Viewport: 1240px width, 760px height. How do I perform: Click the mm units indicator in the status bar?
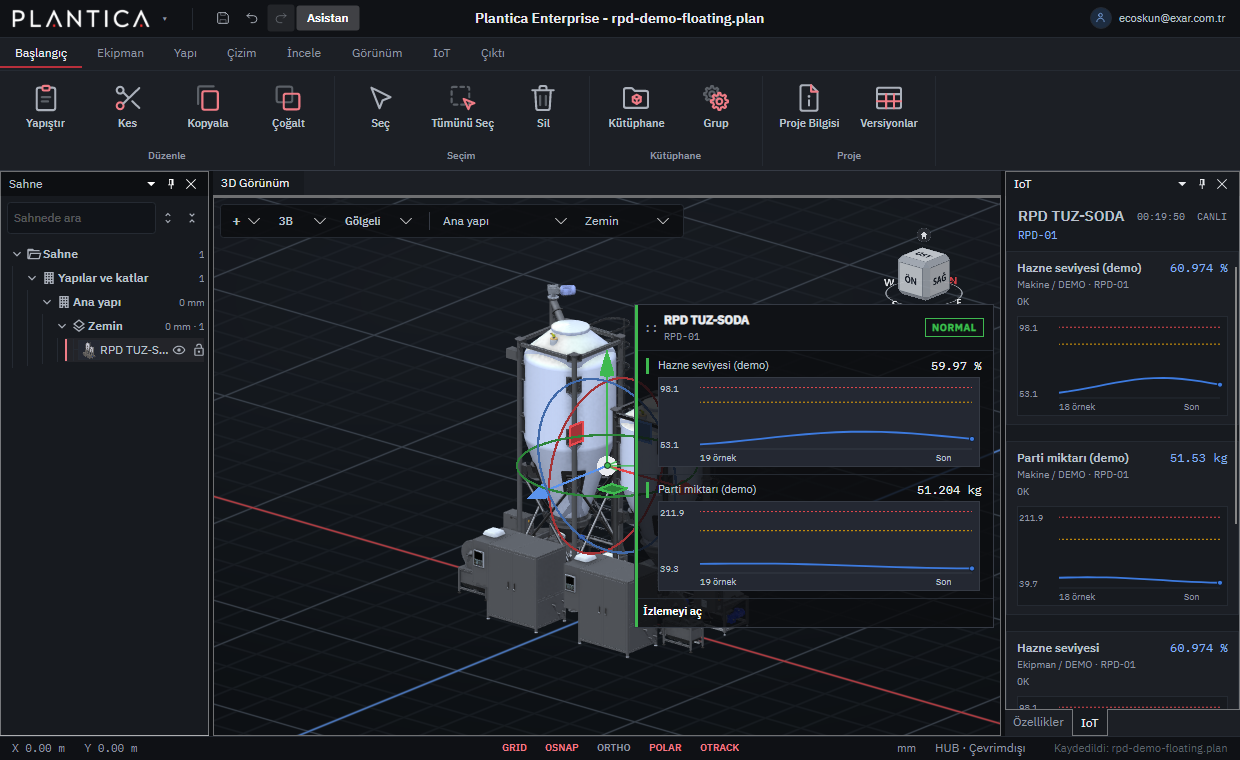tap(906, 748)
